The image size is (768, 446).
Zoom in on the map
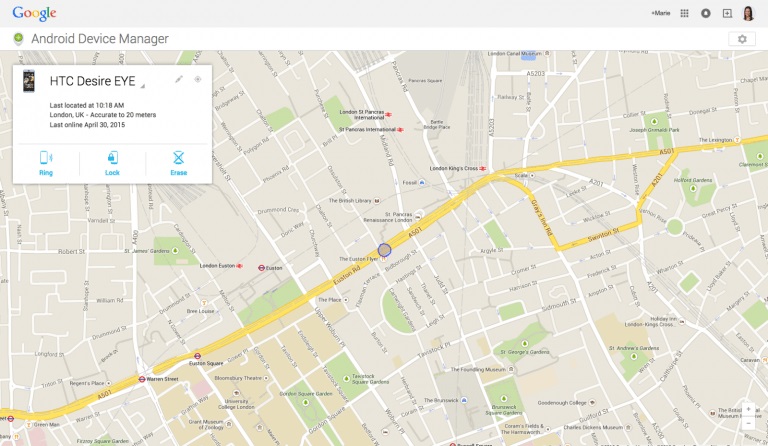click(x=748, y=410)
